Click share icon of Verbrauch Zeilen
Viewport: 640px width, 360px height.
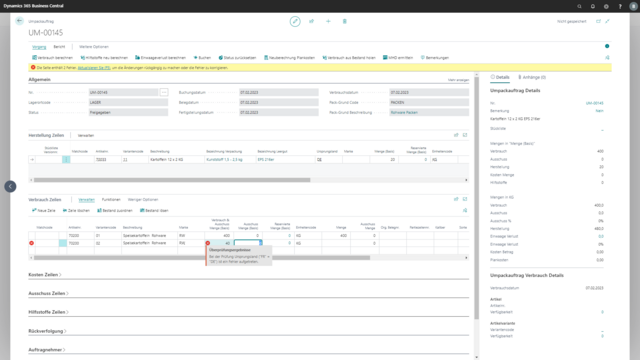[456, 199]
